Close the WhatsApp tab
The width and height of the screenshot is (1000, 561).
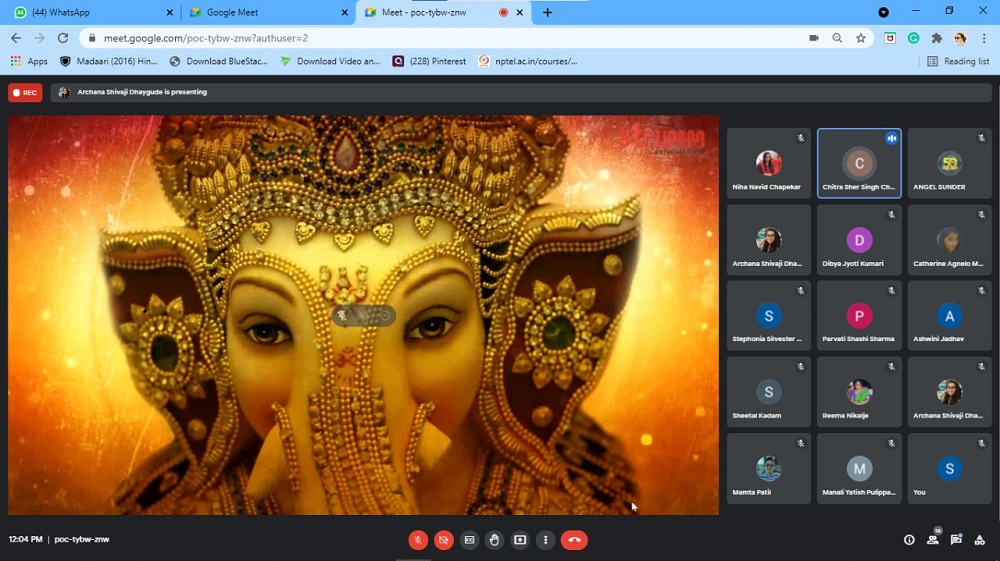click(x=170, y=12)
